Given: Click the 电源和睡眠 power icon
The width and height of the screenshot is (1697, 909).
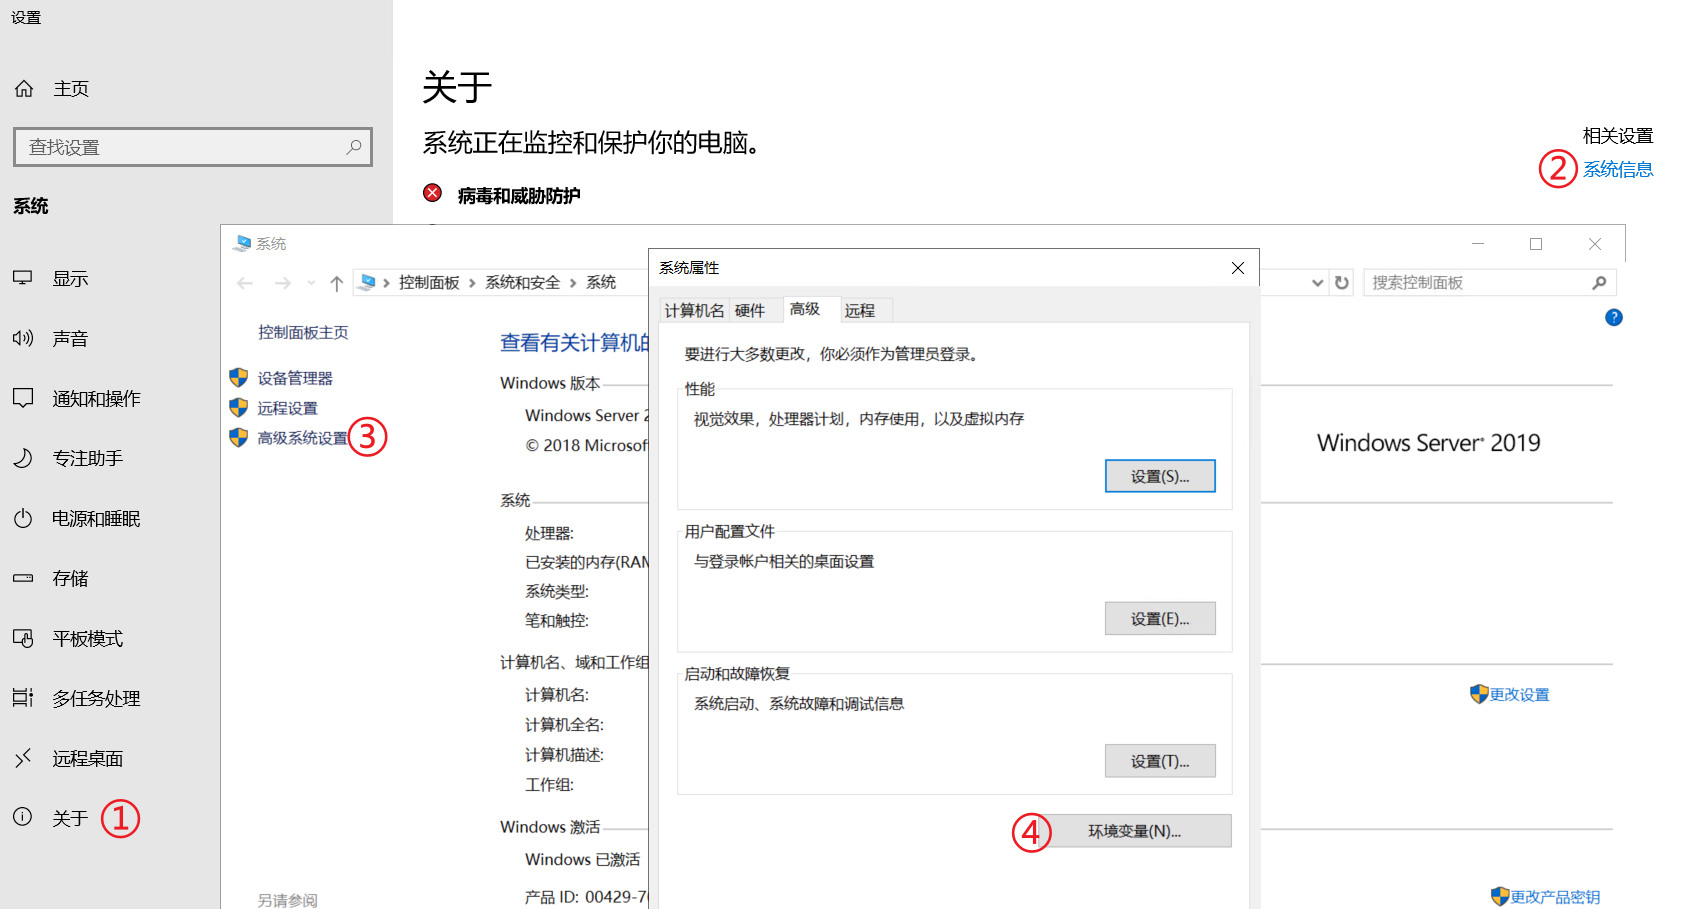Looking at the screenshot, I should (x=23, y=518).
